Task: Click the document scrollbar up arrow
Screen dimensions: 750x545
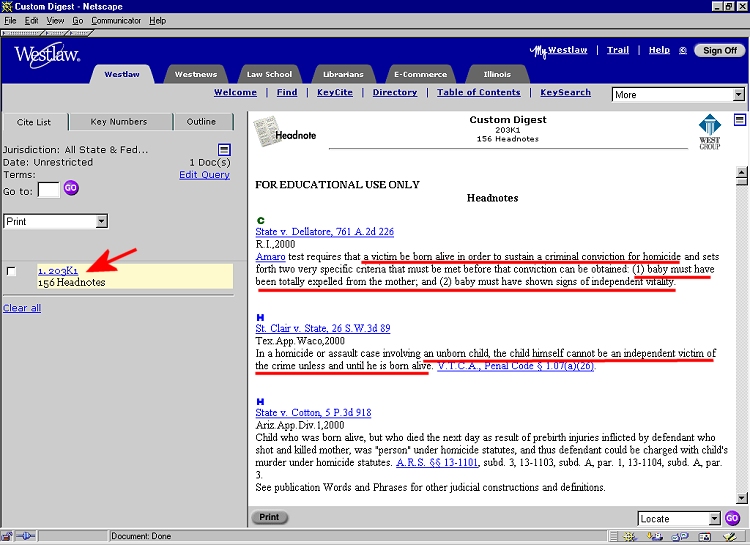Action: (x=741, y=172)
